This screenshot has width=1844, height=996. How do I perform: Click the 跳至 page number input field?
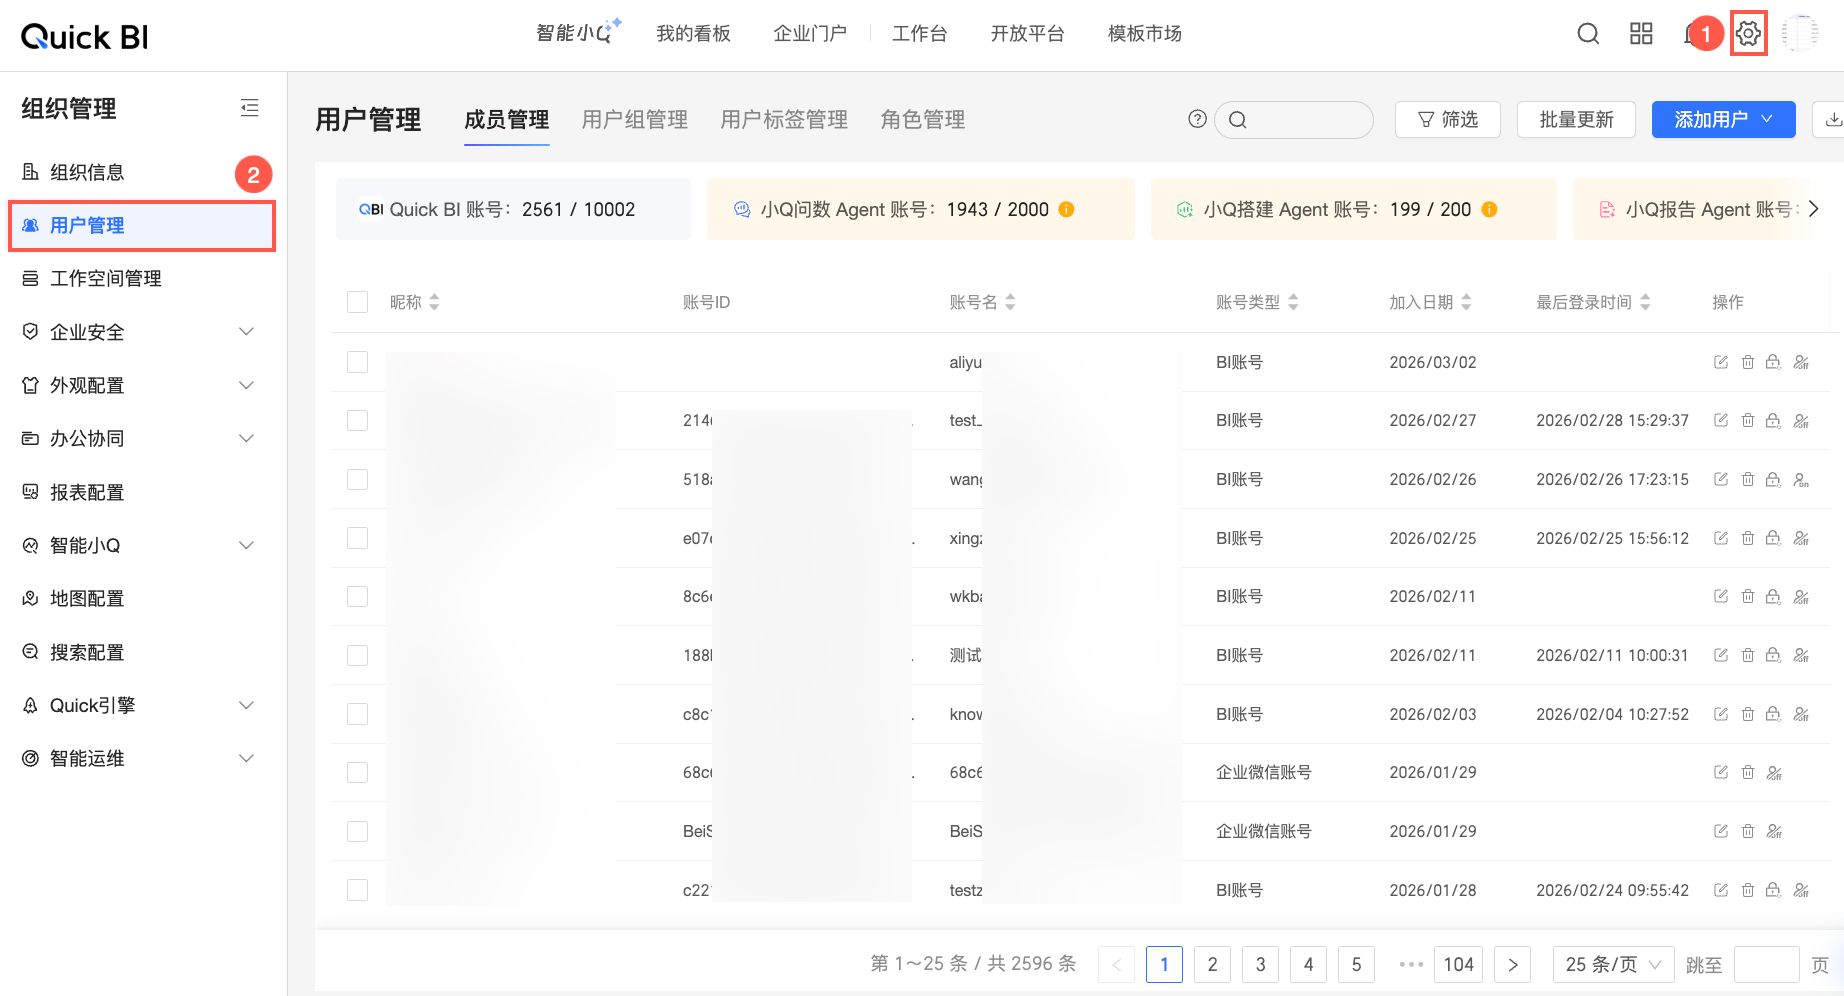point(1766,964)
